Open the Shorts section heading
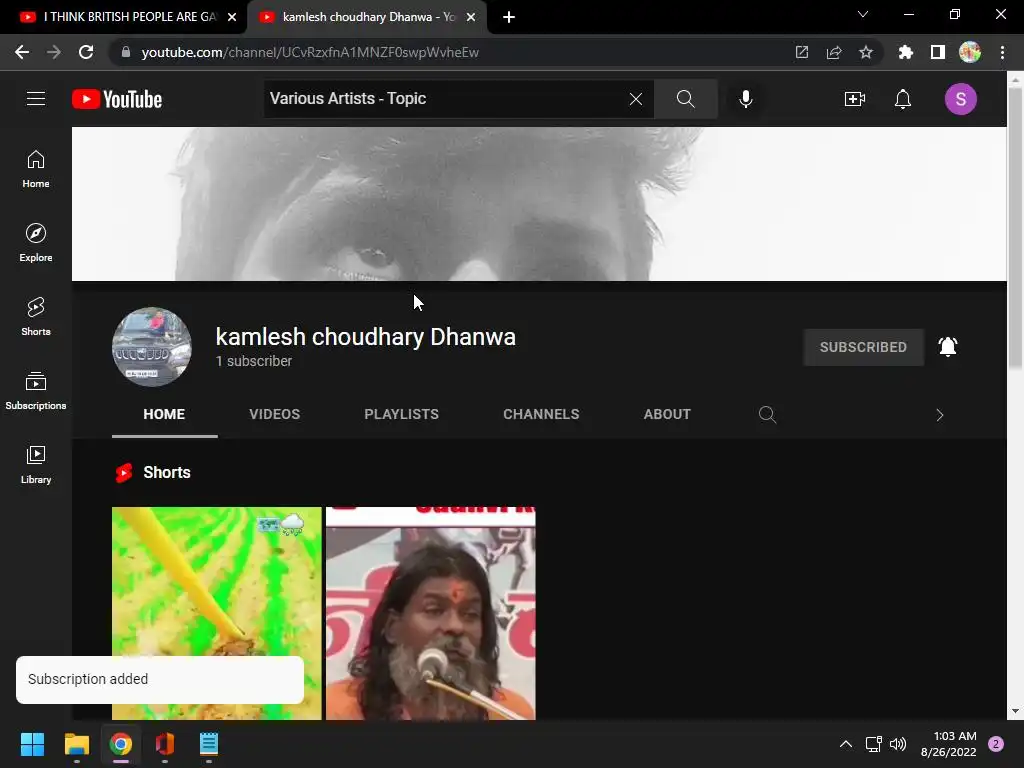Viewport: 1024px width, 768px height. [x=167, y=472]
